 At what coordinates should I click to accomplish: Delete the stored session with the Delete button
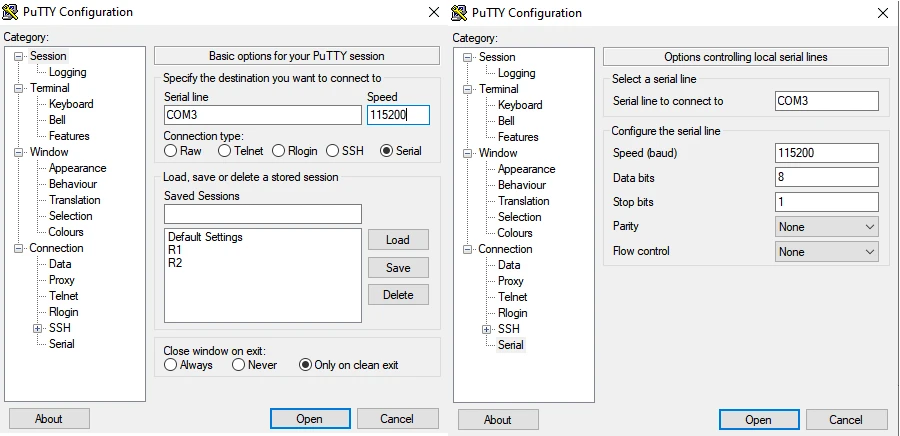tap(397, 295)
